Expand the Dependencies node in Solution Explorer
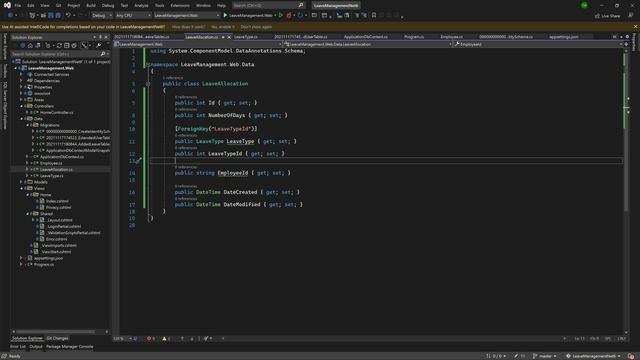This screenshot has height=360, width=640. coord(22,81)
